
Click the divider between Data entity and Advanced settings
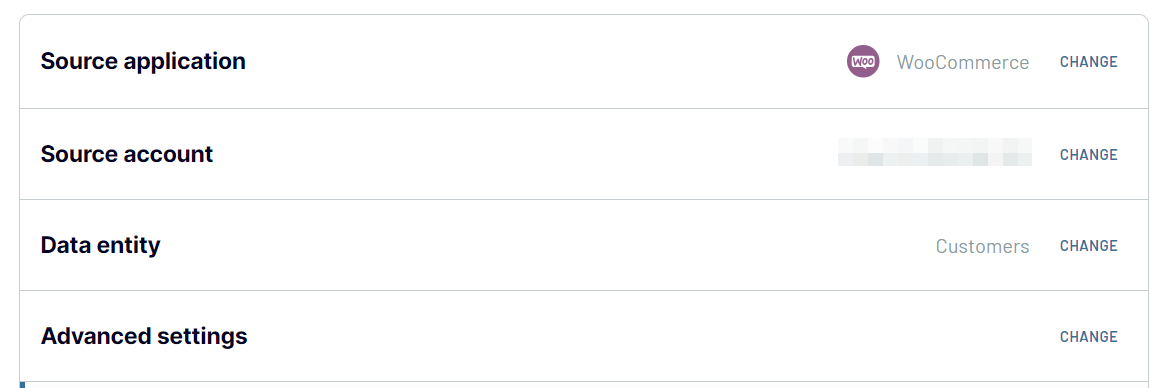584,290
